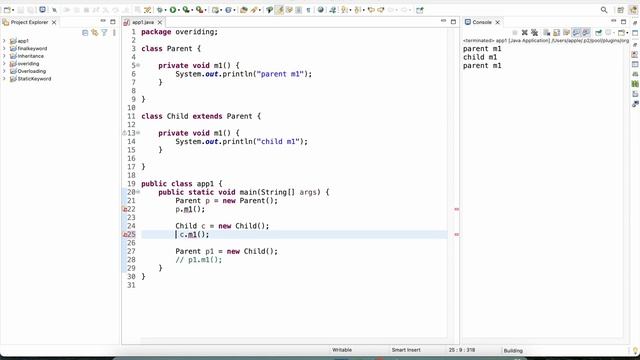Viewport: 640px width, 360px height.
Task: Click Clear Console icon
Action: pyautogui.click(x=547, y=33)
